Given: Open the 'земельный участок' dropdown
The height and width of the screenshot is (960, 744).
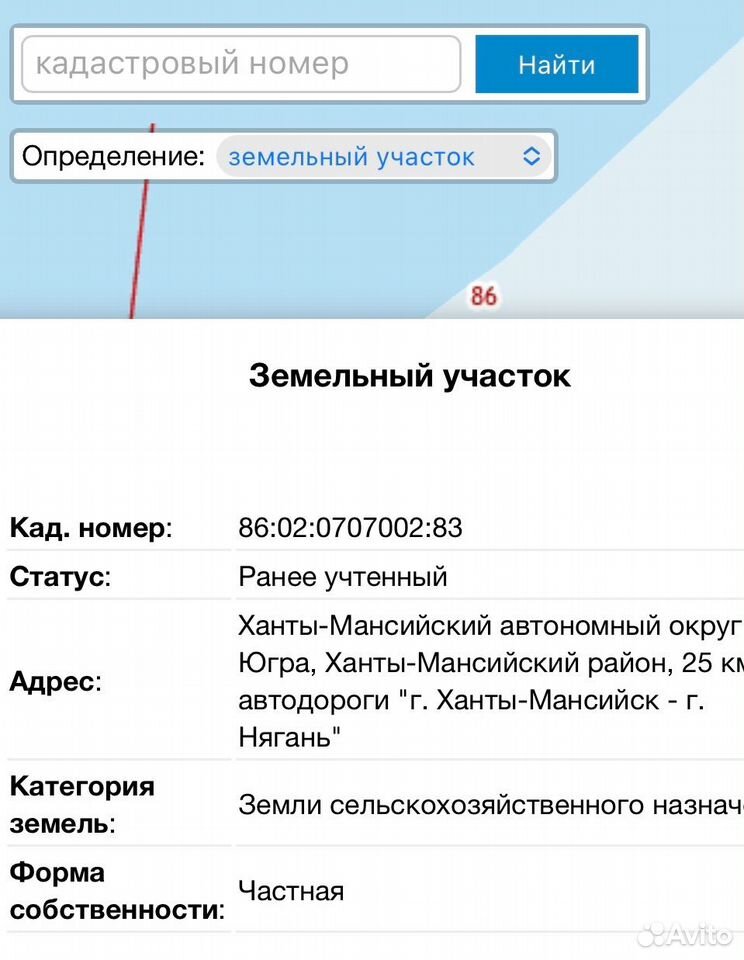Looking at the screenshot, I should click(384, 157).
